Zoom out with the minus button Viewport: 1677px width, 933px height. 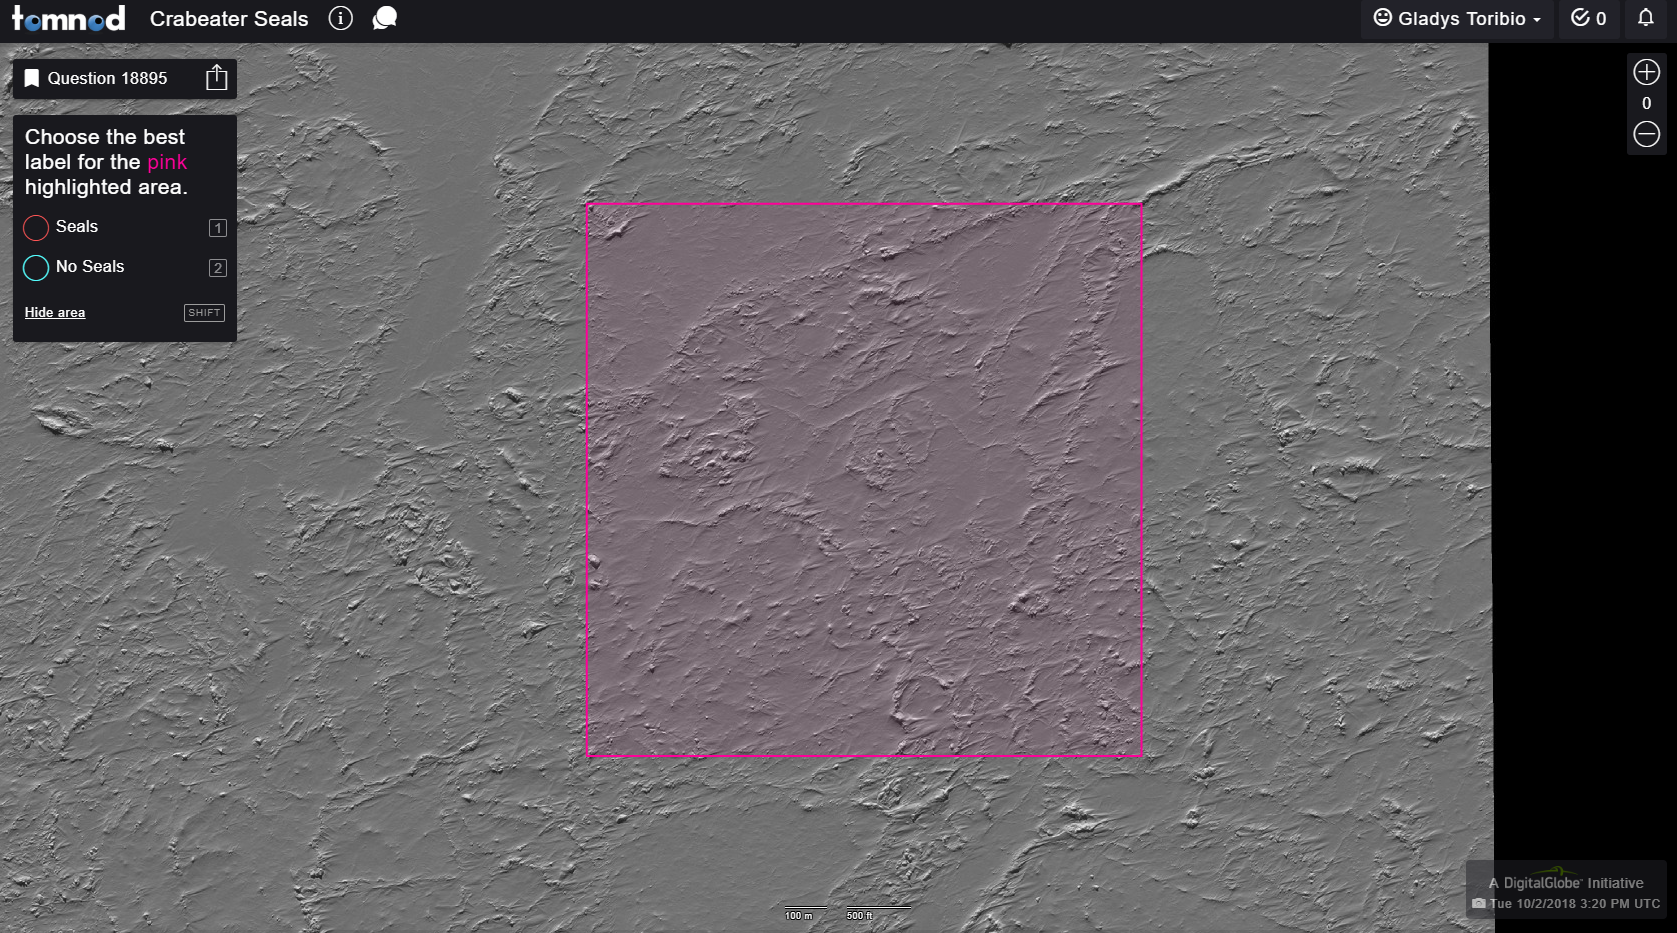(1646, 134)
